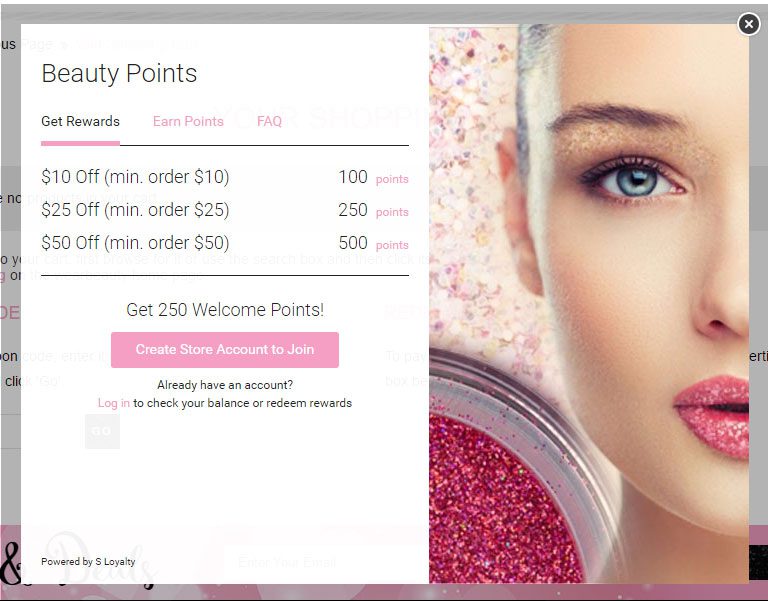
Task: Click Create Store Account to Join
Action: pos(225,350)
